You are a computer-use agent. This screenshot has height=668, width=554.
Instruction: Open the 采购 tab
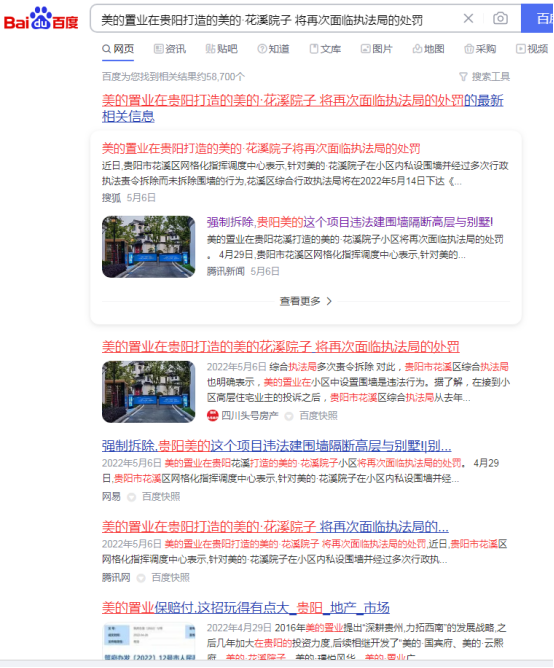[480, 49]
